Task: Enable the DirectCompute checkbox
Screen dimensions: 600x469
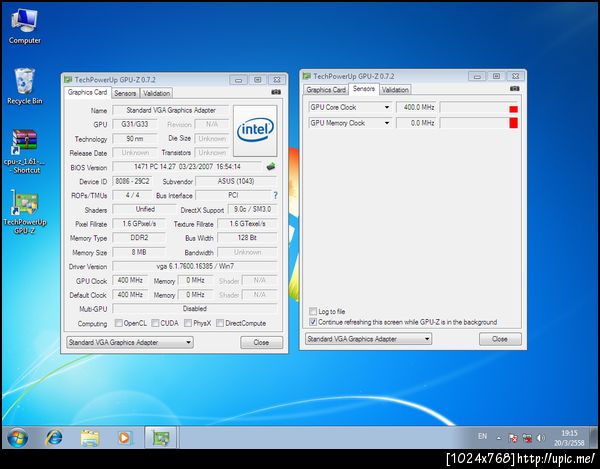Action: (220, 323)
